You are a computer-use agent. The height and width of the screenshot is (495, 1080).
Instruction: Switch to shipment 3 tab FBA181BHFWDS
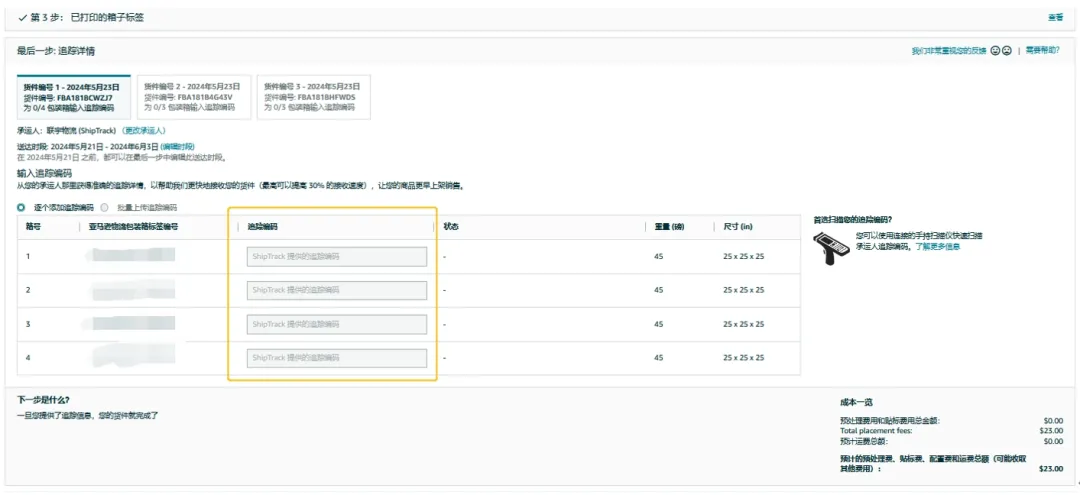pyautogui.click(x=313, y=97)
